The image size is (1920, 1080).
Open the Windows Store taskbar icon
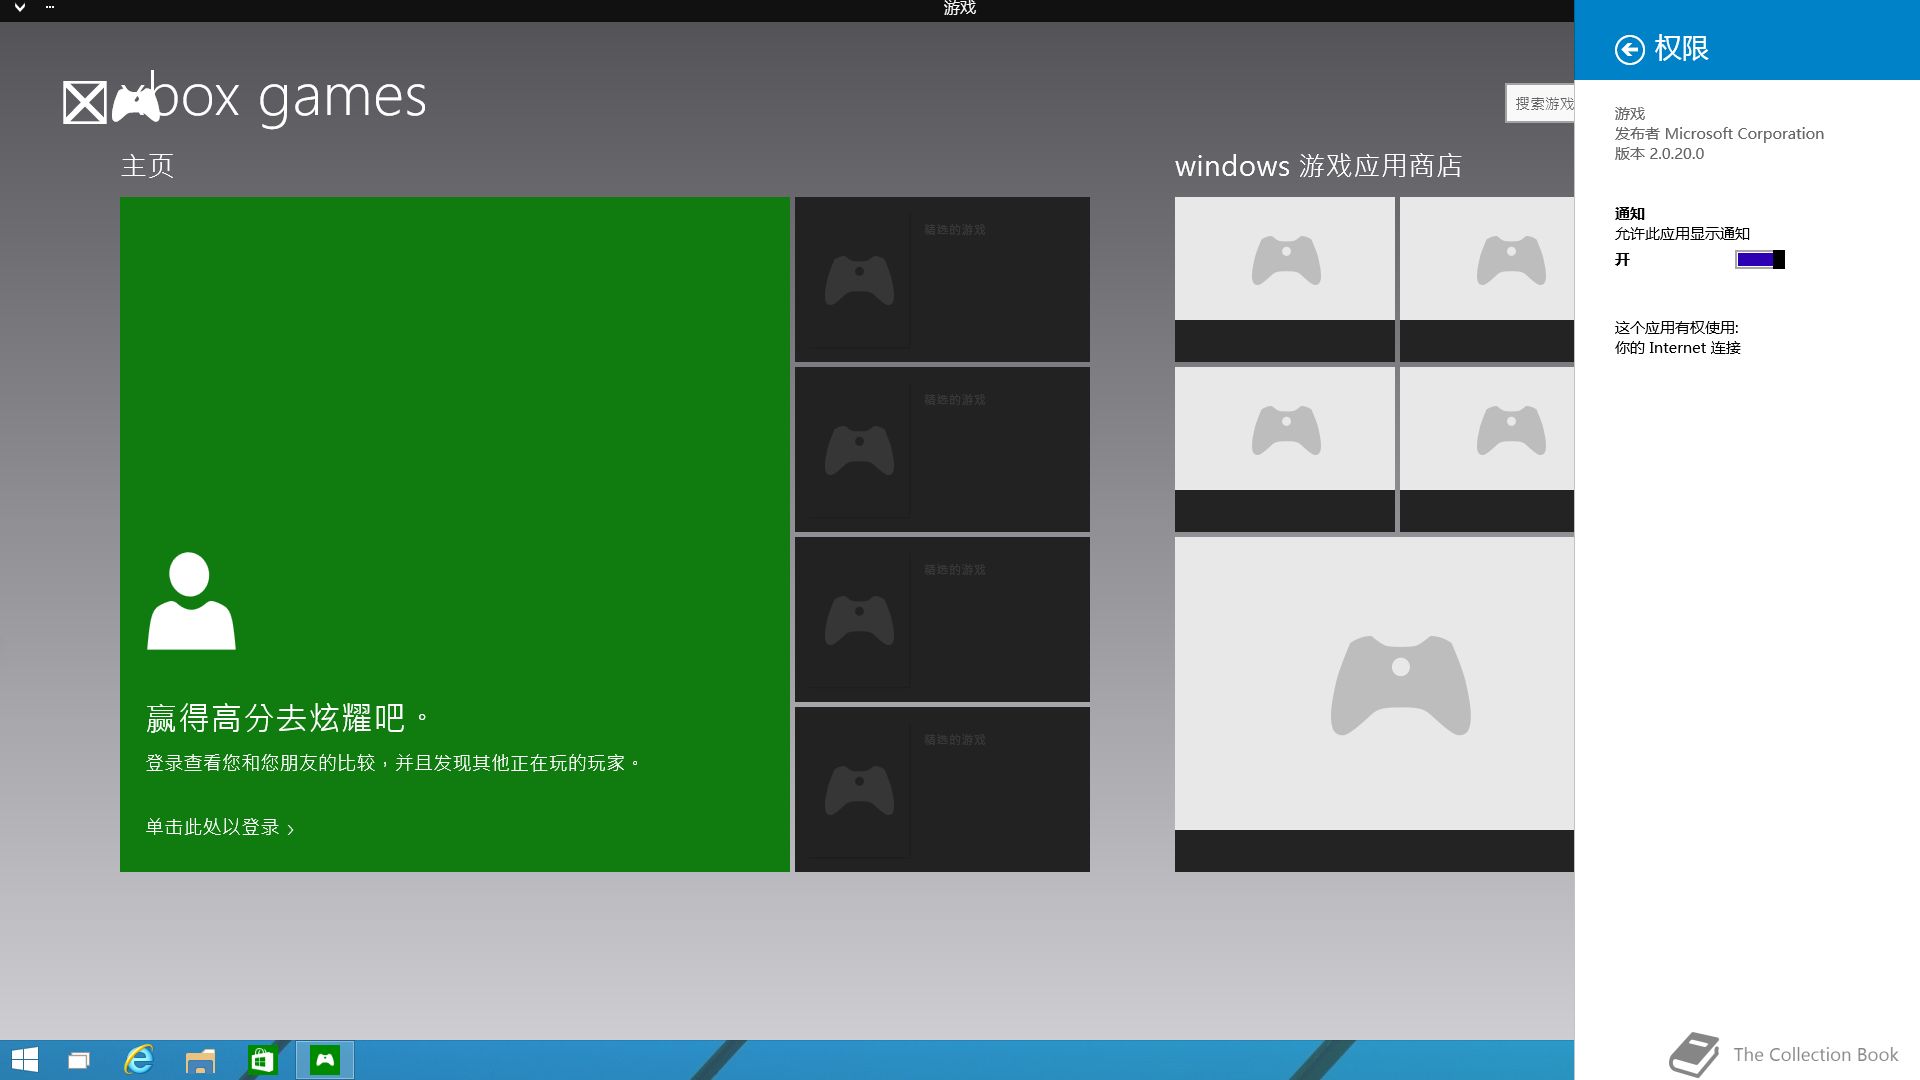[x=262, y=1060]
